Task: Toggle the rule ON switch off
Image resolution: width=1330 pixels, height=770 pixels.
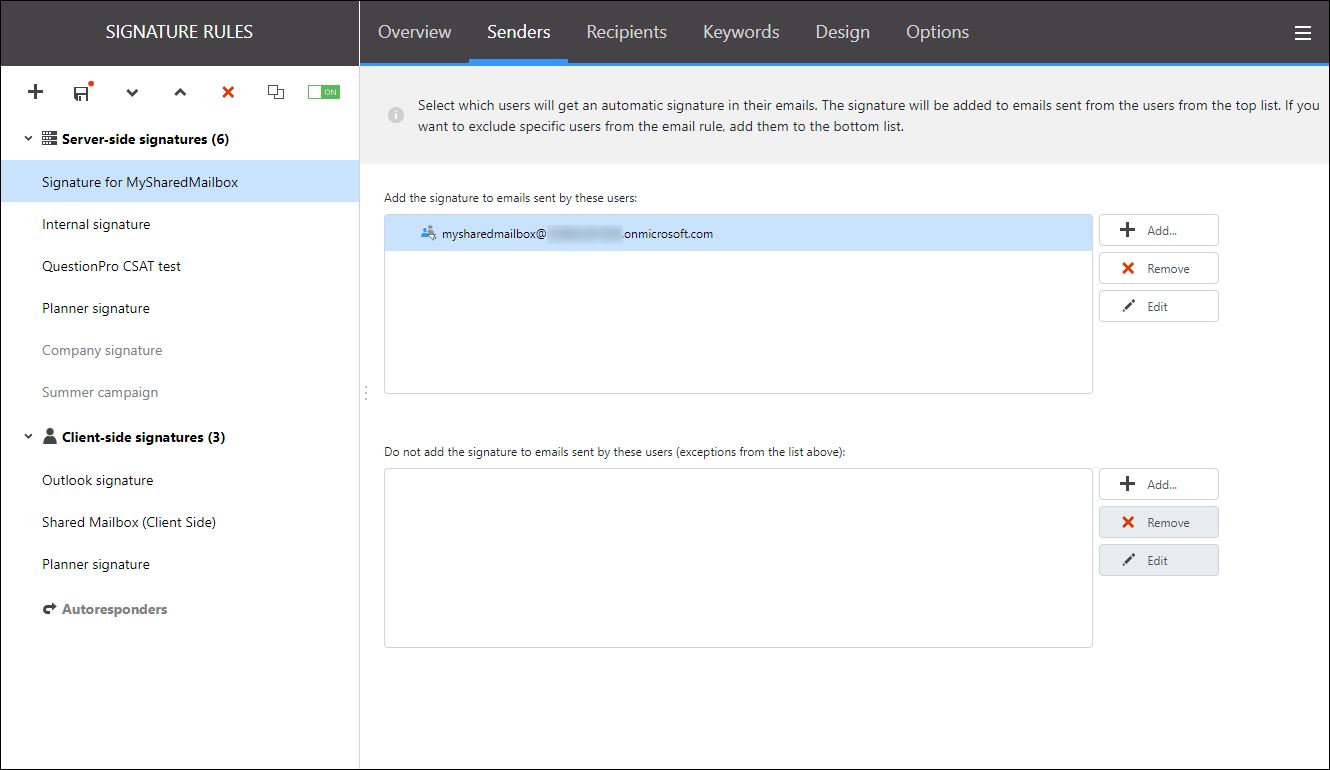Action: tap(323, 91)
